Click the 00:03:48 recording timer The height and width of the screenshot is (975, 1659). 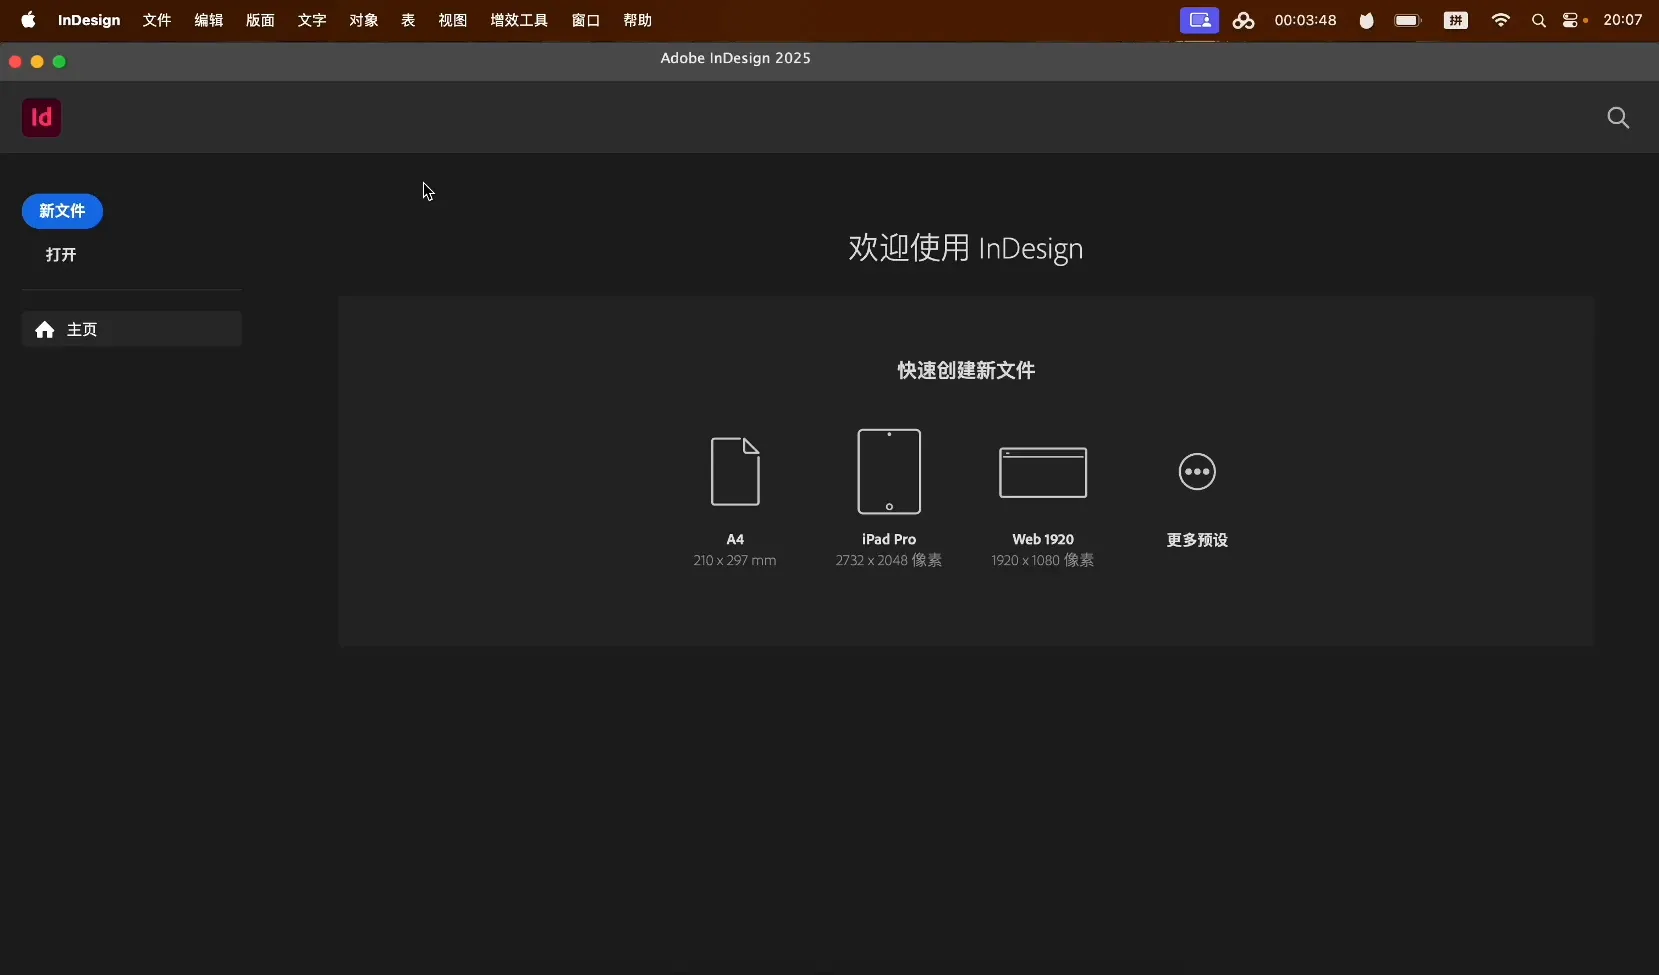tap(1305, 20)
